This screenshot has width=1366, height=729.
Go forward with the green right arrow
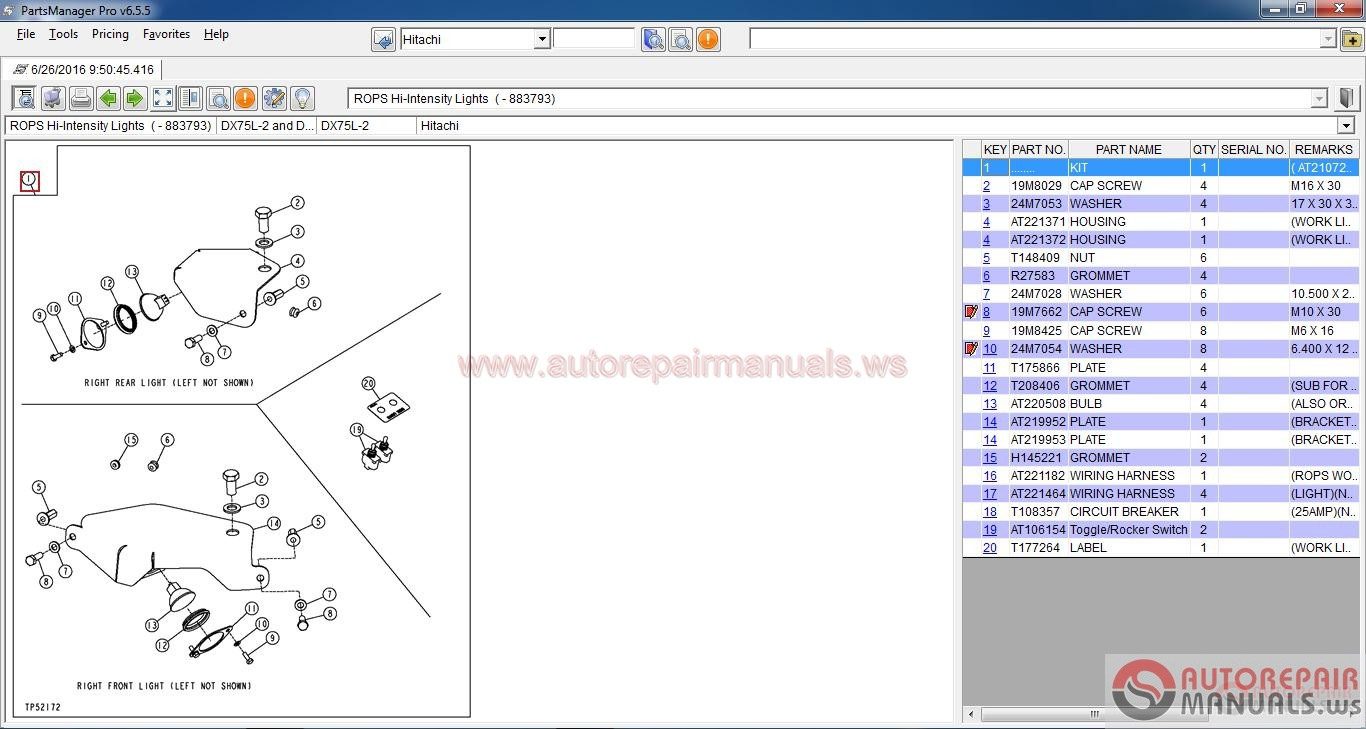pyautogui.click(x=134, y=98)
